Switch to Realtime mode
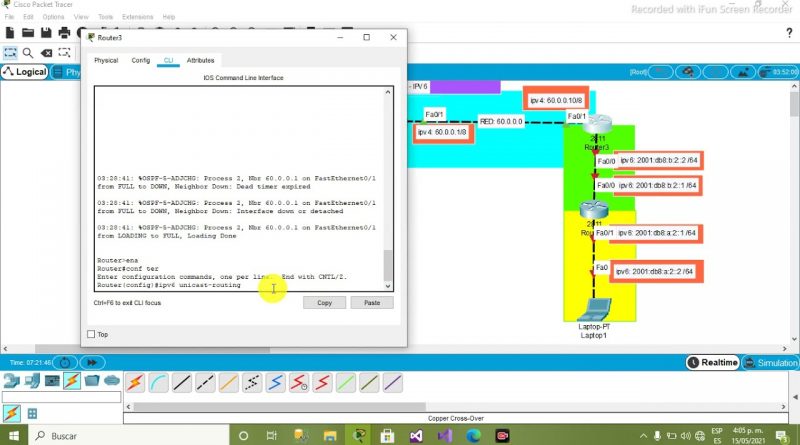 713,363
